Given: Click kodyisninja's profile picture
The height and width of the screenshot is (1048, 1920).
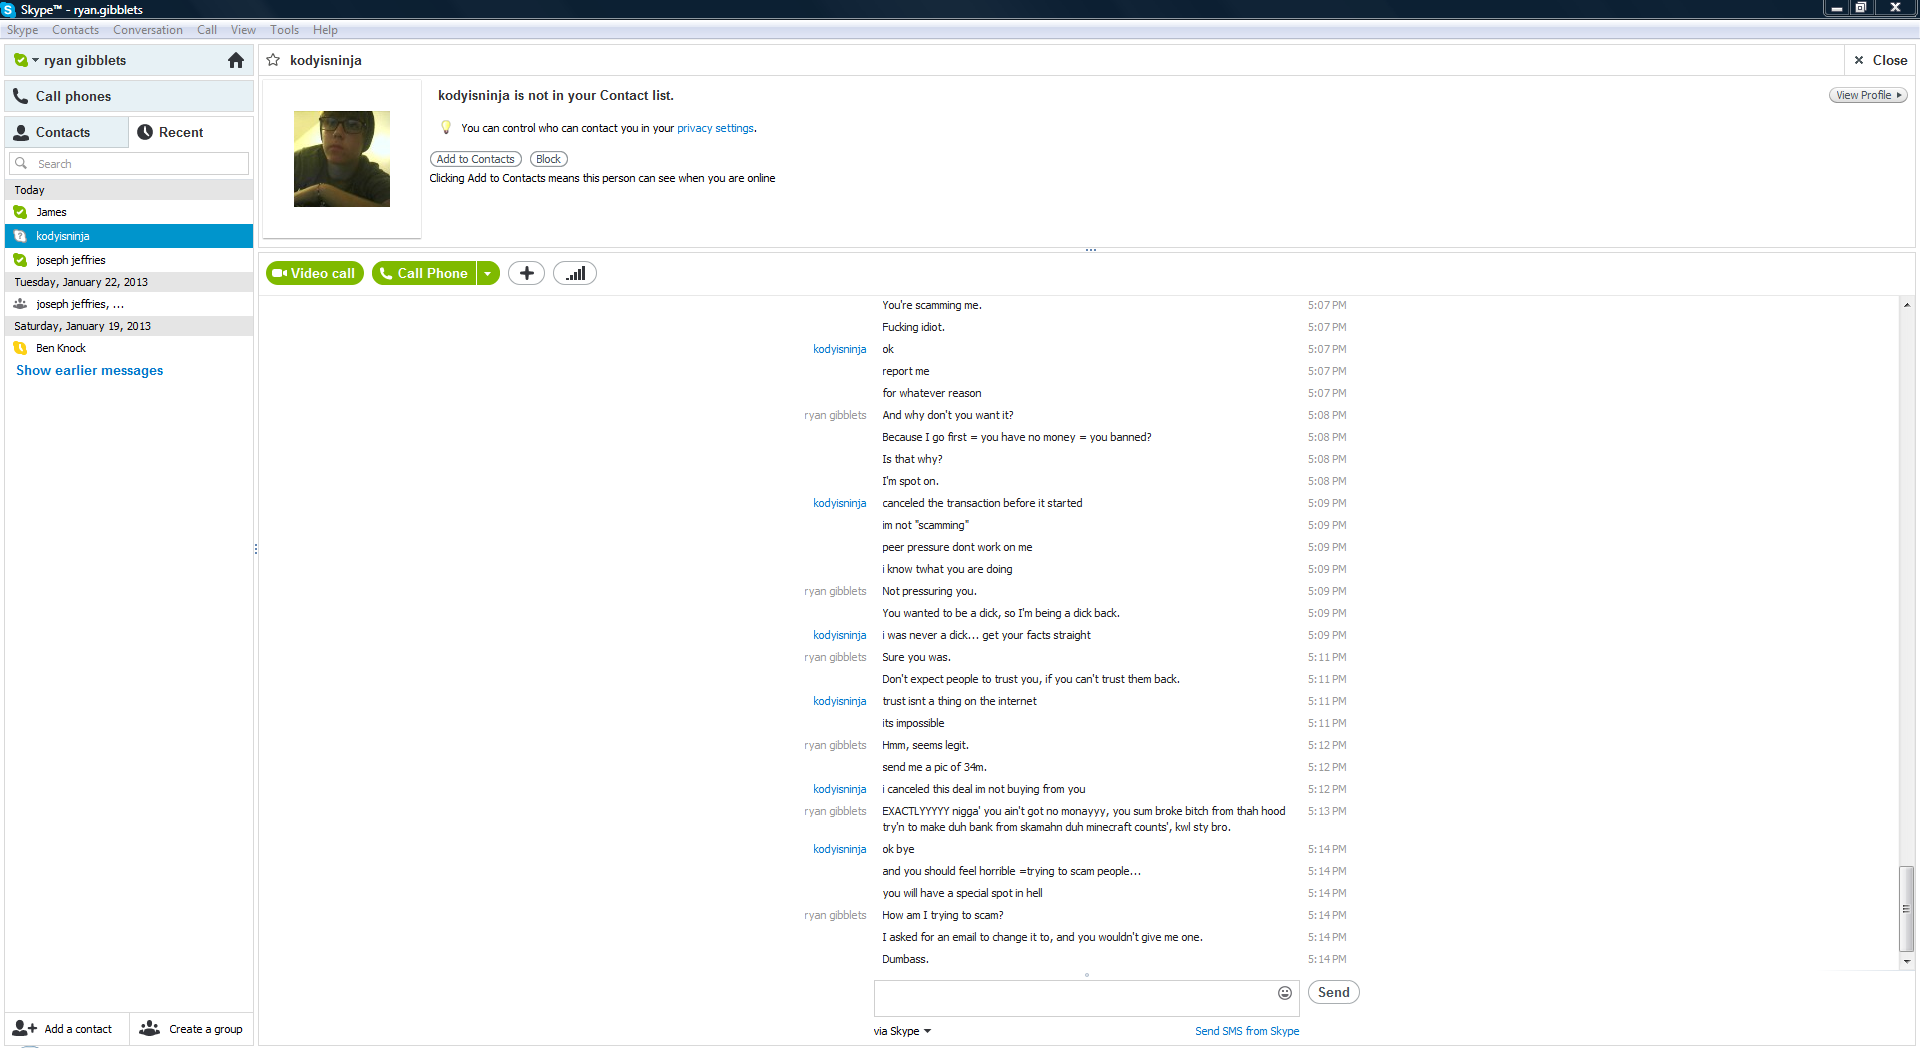Looking at the screenshot, I should click(x=342, y=159).
